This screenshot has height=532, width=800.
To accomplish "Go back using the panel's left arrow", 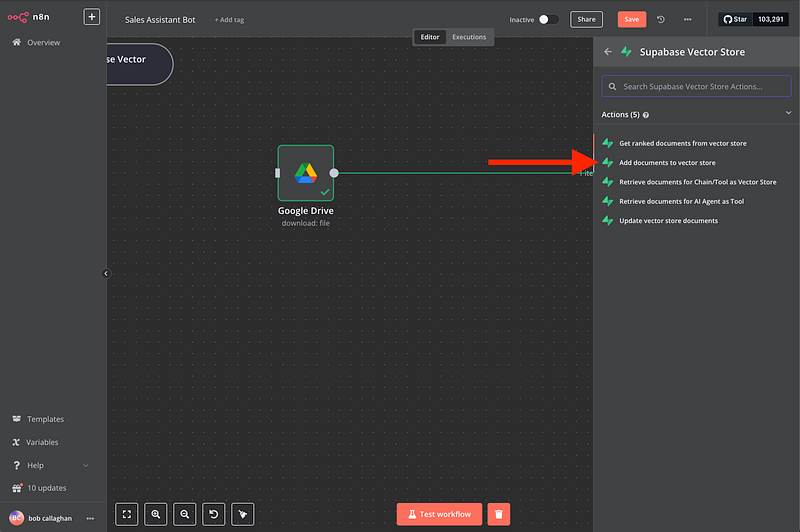I will coord(608,52).
